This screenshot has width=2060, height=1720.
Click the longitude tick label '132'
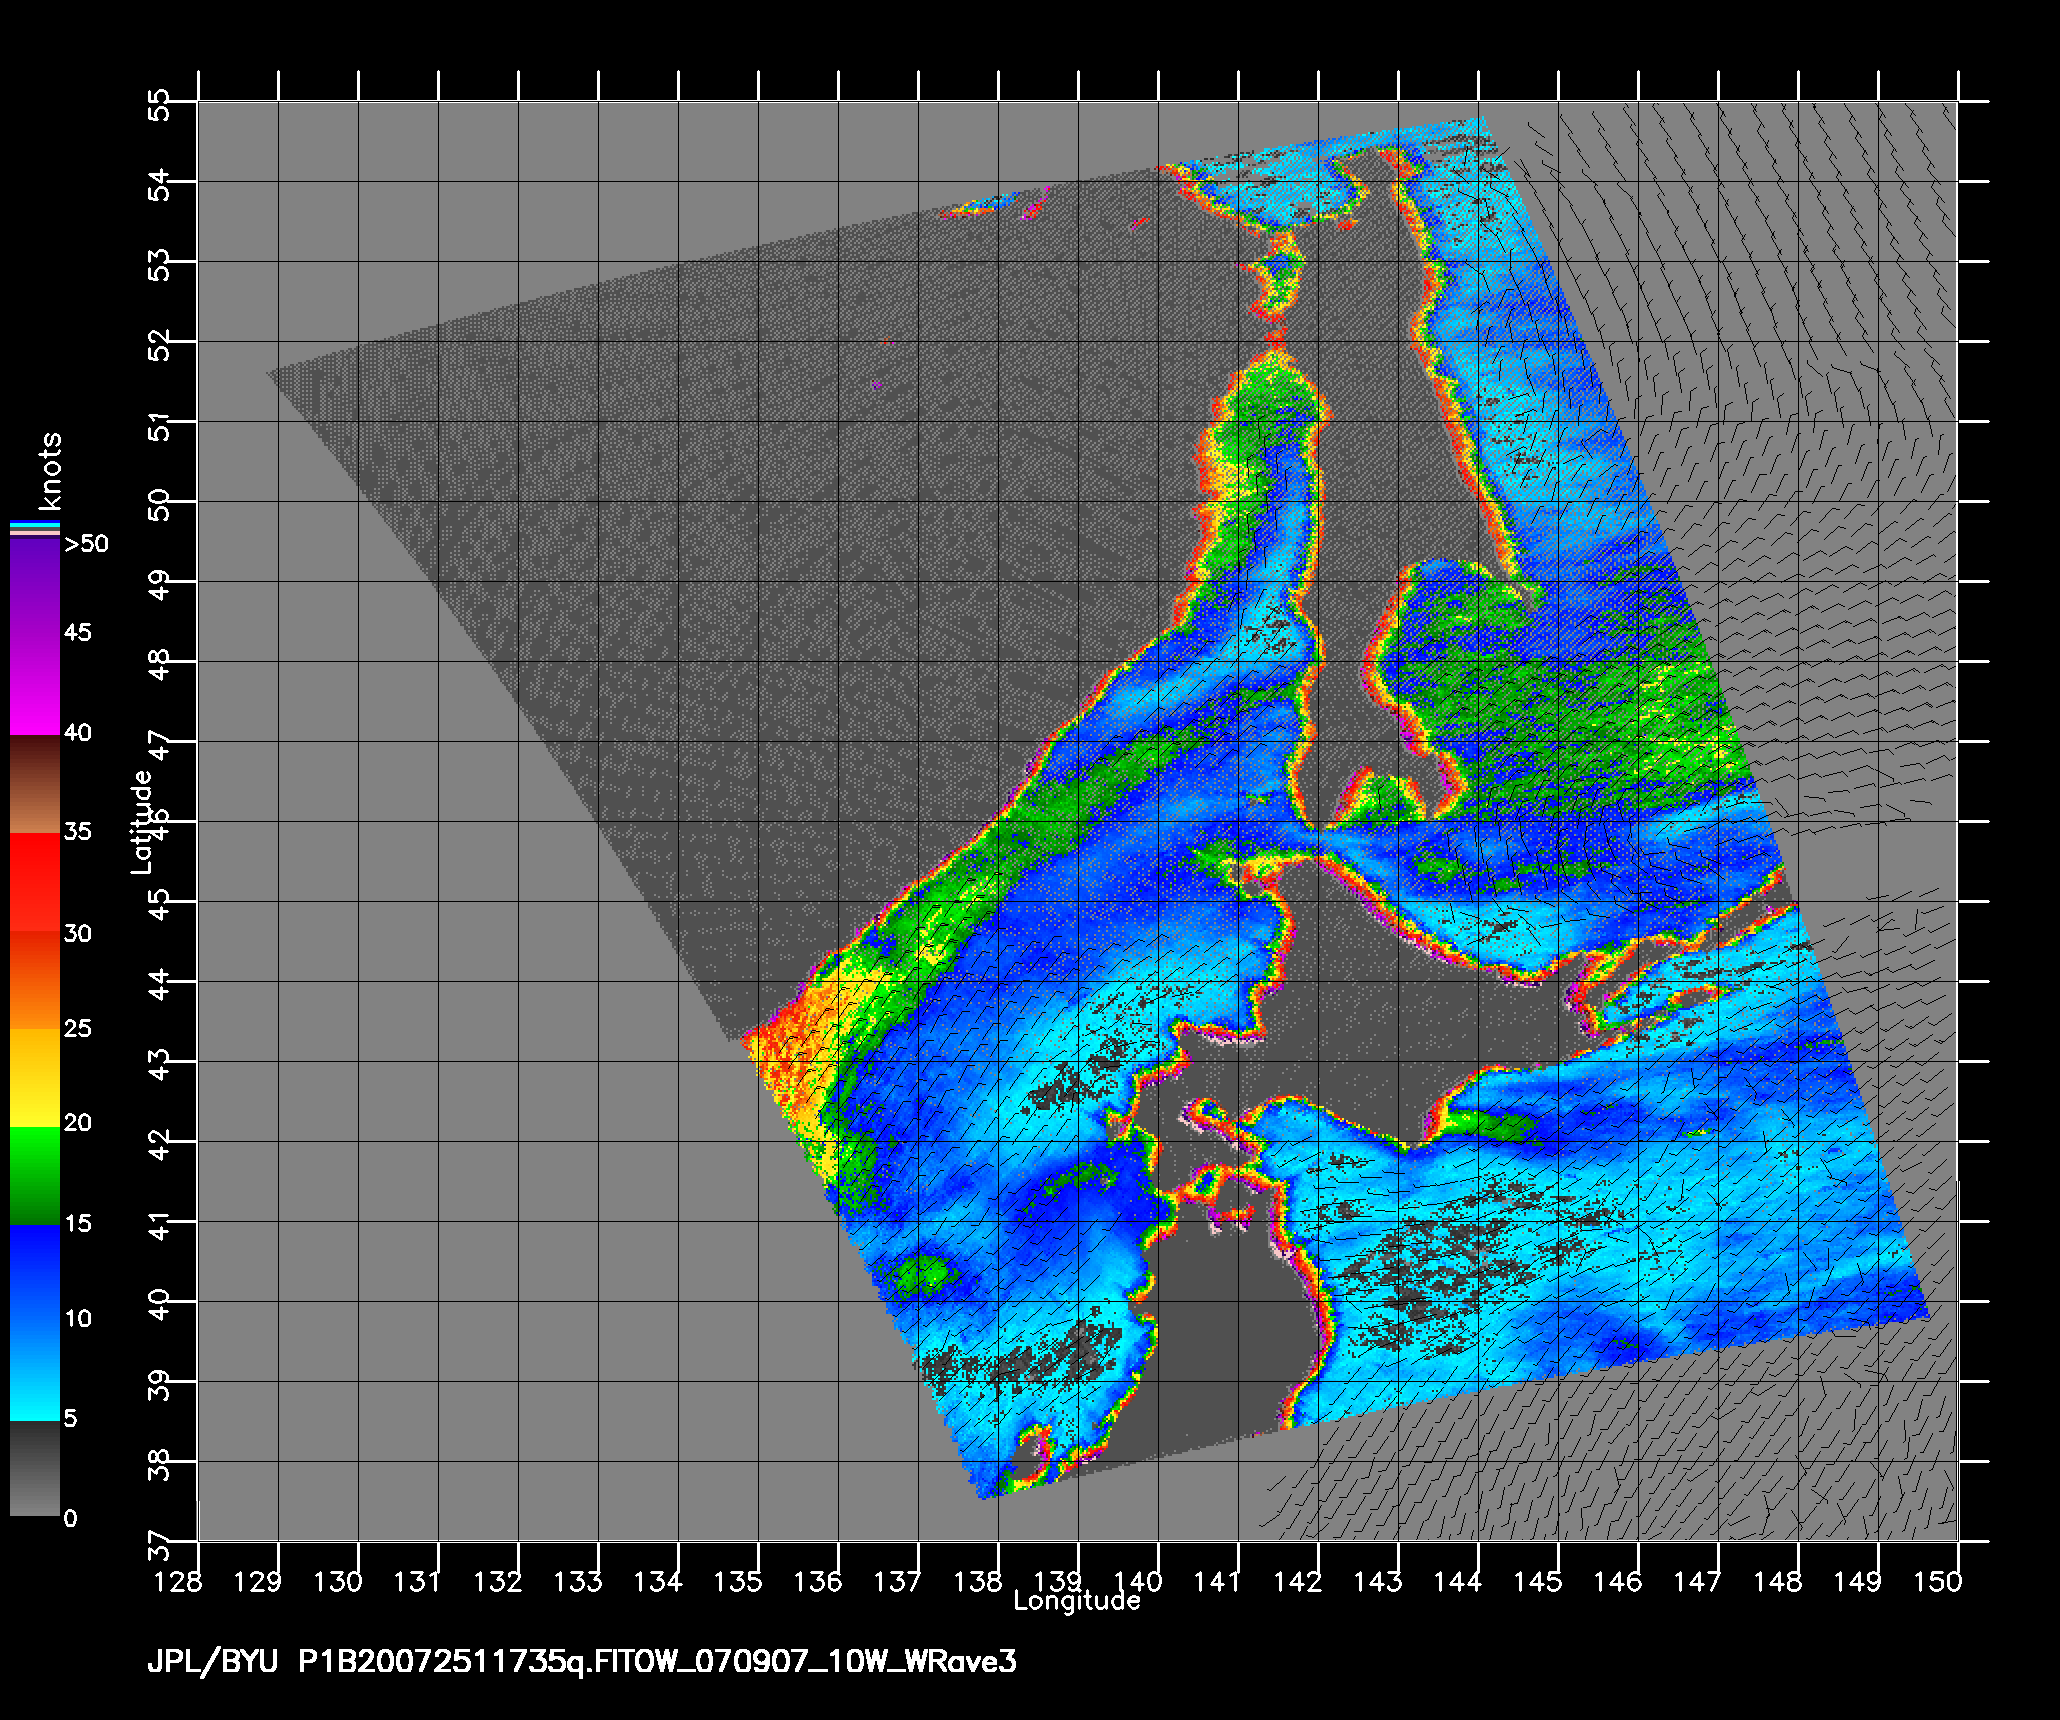(x=497, y=1581)
